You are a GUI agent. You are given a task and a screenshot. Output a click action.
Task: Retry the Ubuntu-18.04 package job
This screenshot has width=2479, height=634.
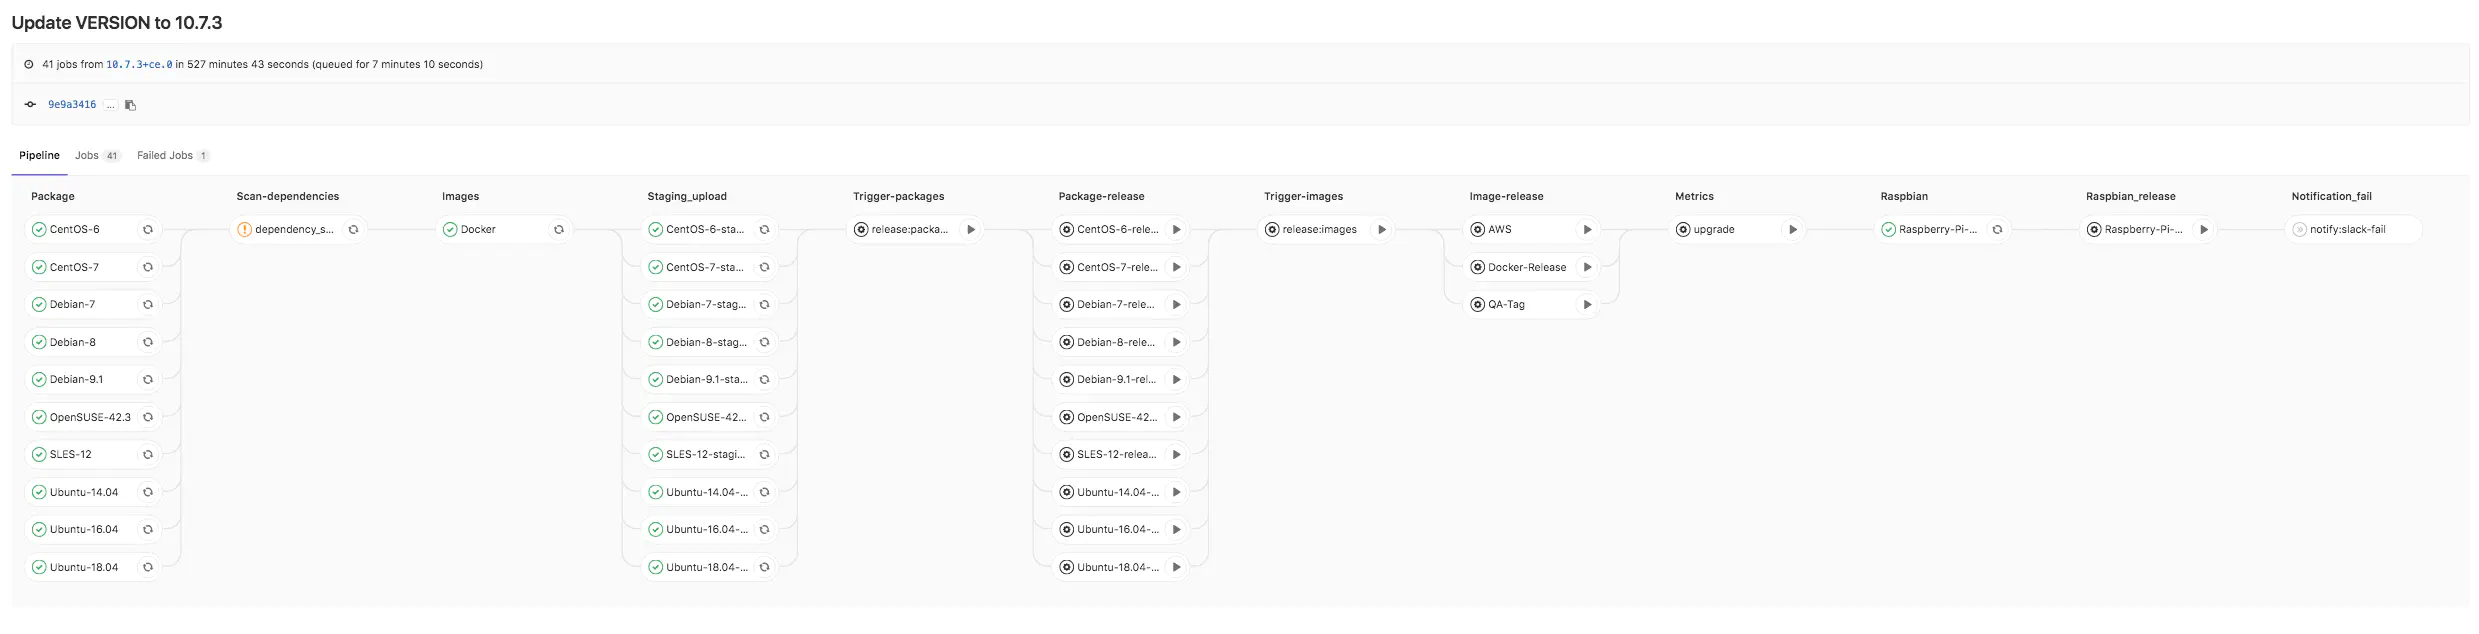(148, 568)
